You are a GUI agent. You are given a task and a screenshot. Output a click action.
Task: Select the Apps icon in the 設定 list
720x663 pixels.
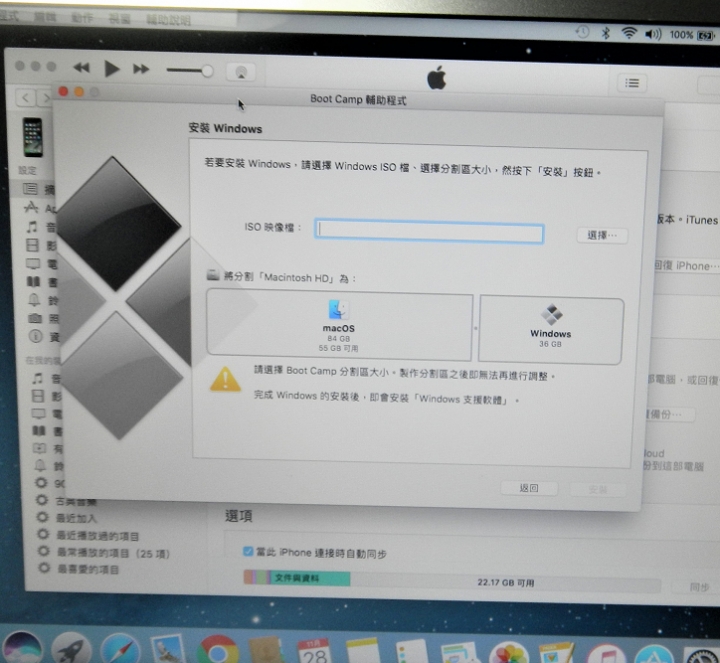pyautogui.click(x=31, y=207)
